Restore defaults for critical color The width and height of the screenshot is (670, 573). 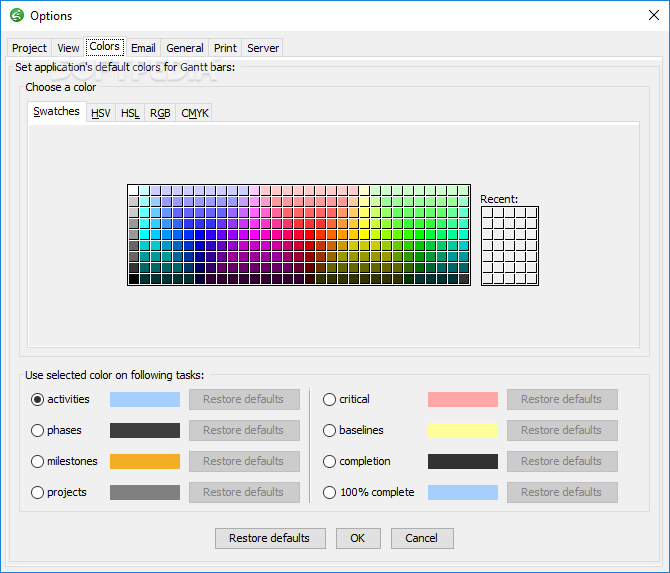click(562, 400)
